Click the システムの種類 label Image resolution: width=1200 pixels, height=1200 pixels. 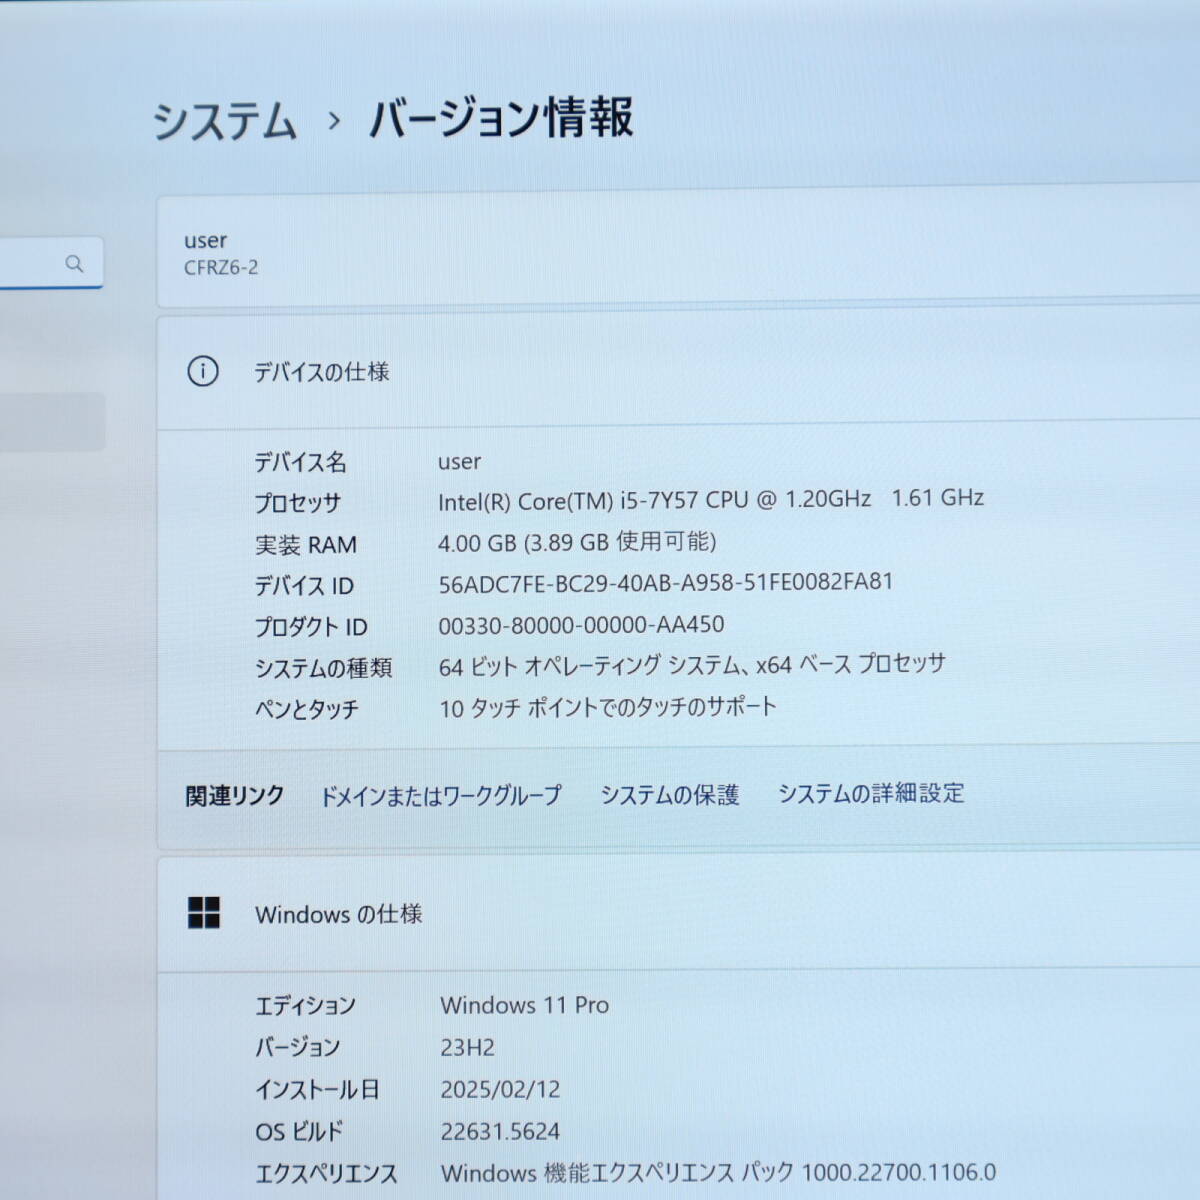coord(323,668)
